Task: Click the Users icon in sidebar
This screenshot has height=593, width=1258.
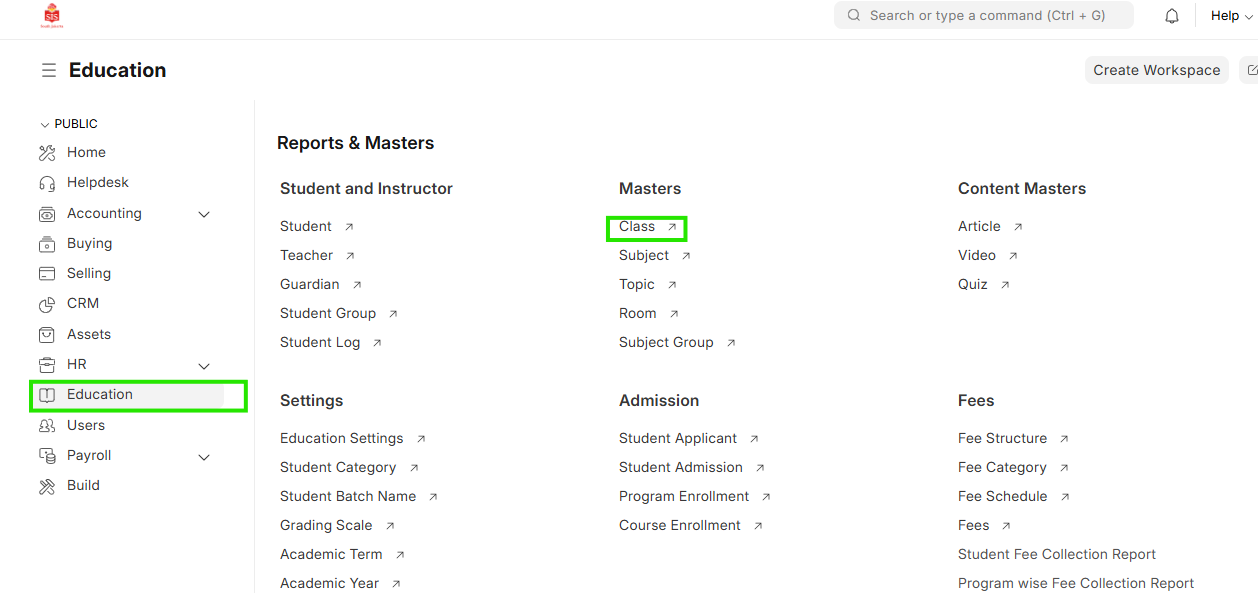Action: (47, 426)
